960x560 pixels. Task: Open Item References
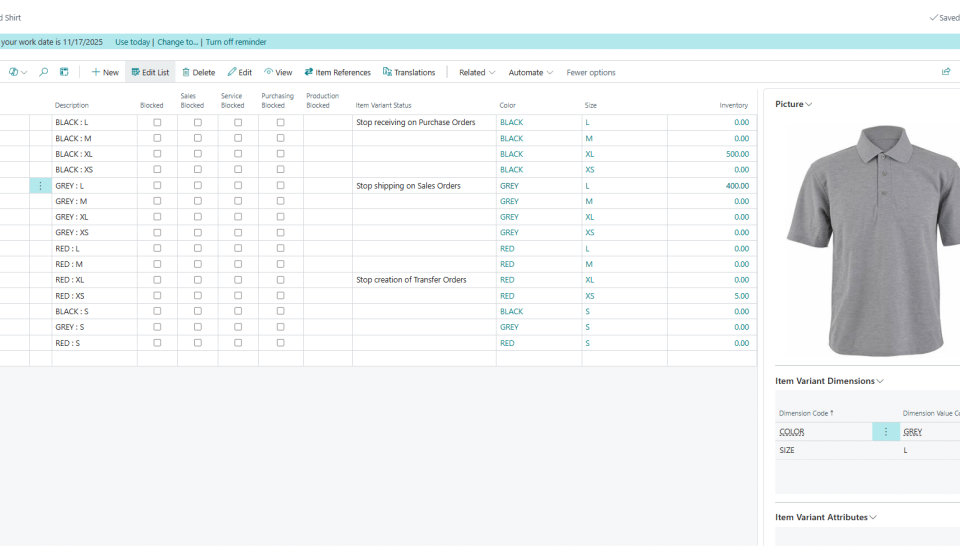tap(337, 72)
